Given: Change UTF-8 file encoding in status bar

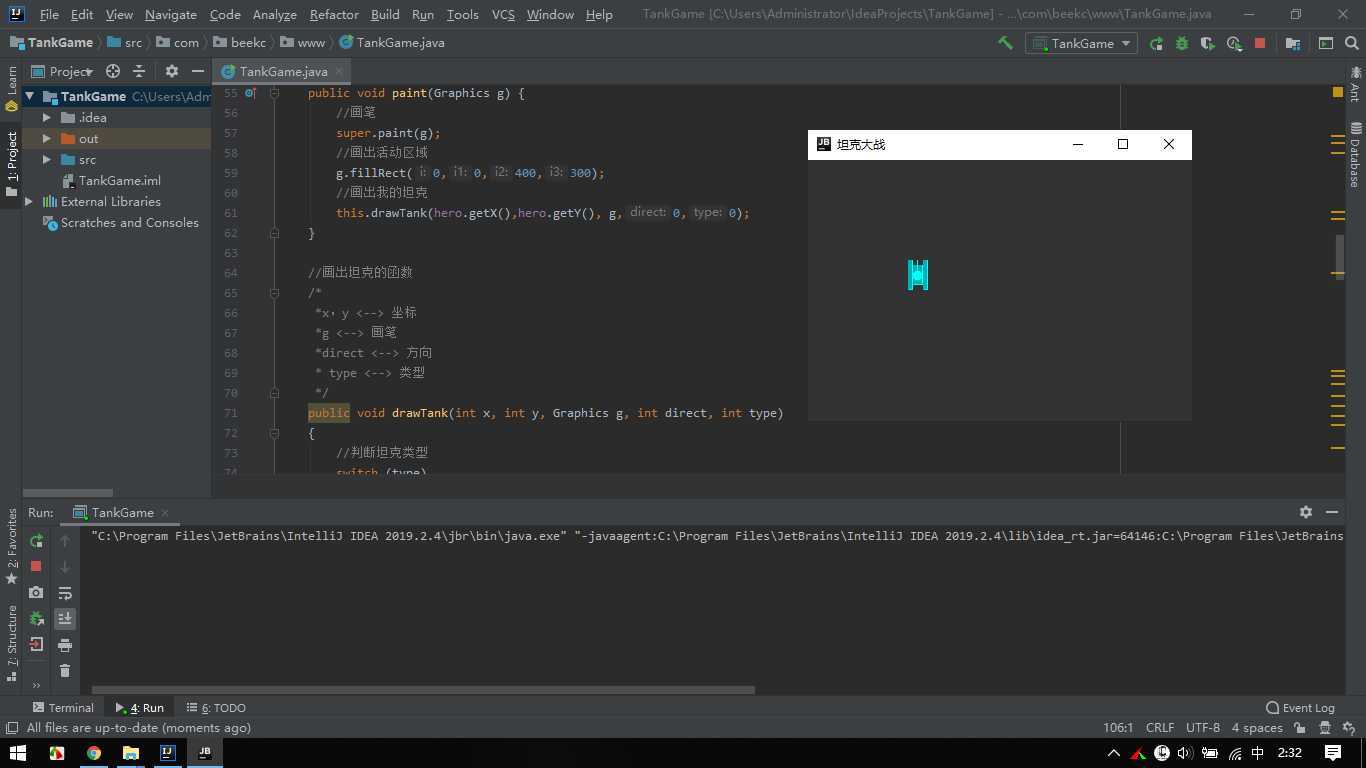Looking at the screenshot, I should [x=1203, y=728].
